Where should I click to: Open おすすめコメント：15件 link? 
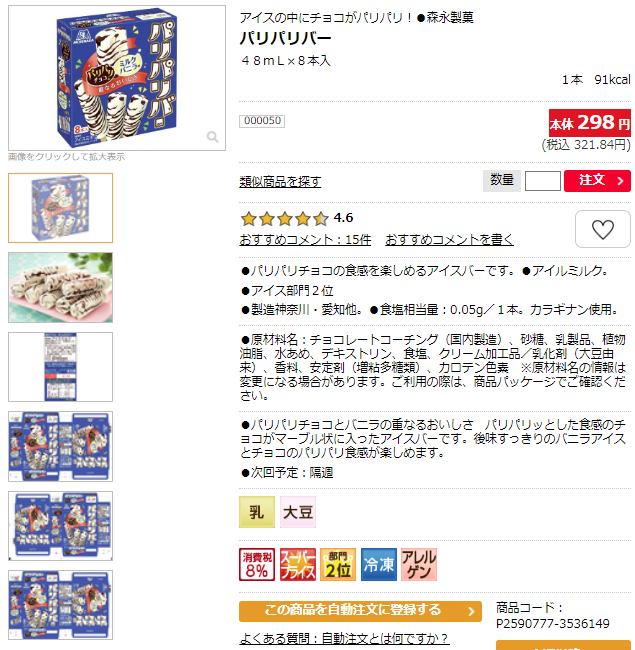(305, 240)
